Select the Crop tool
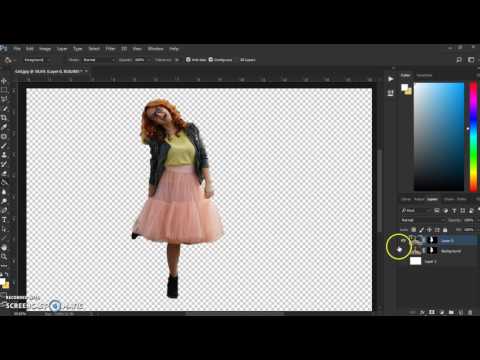 [x=4, y=118]
